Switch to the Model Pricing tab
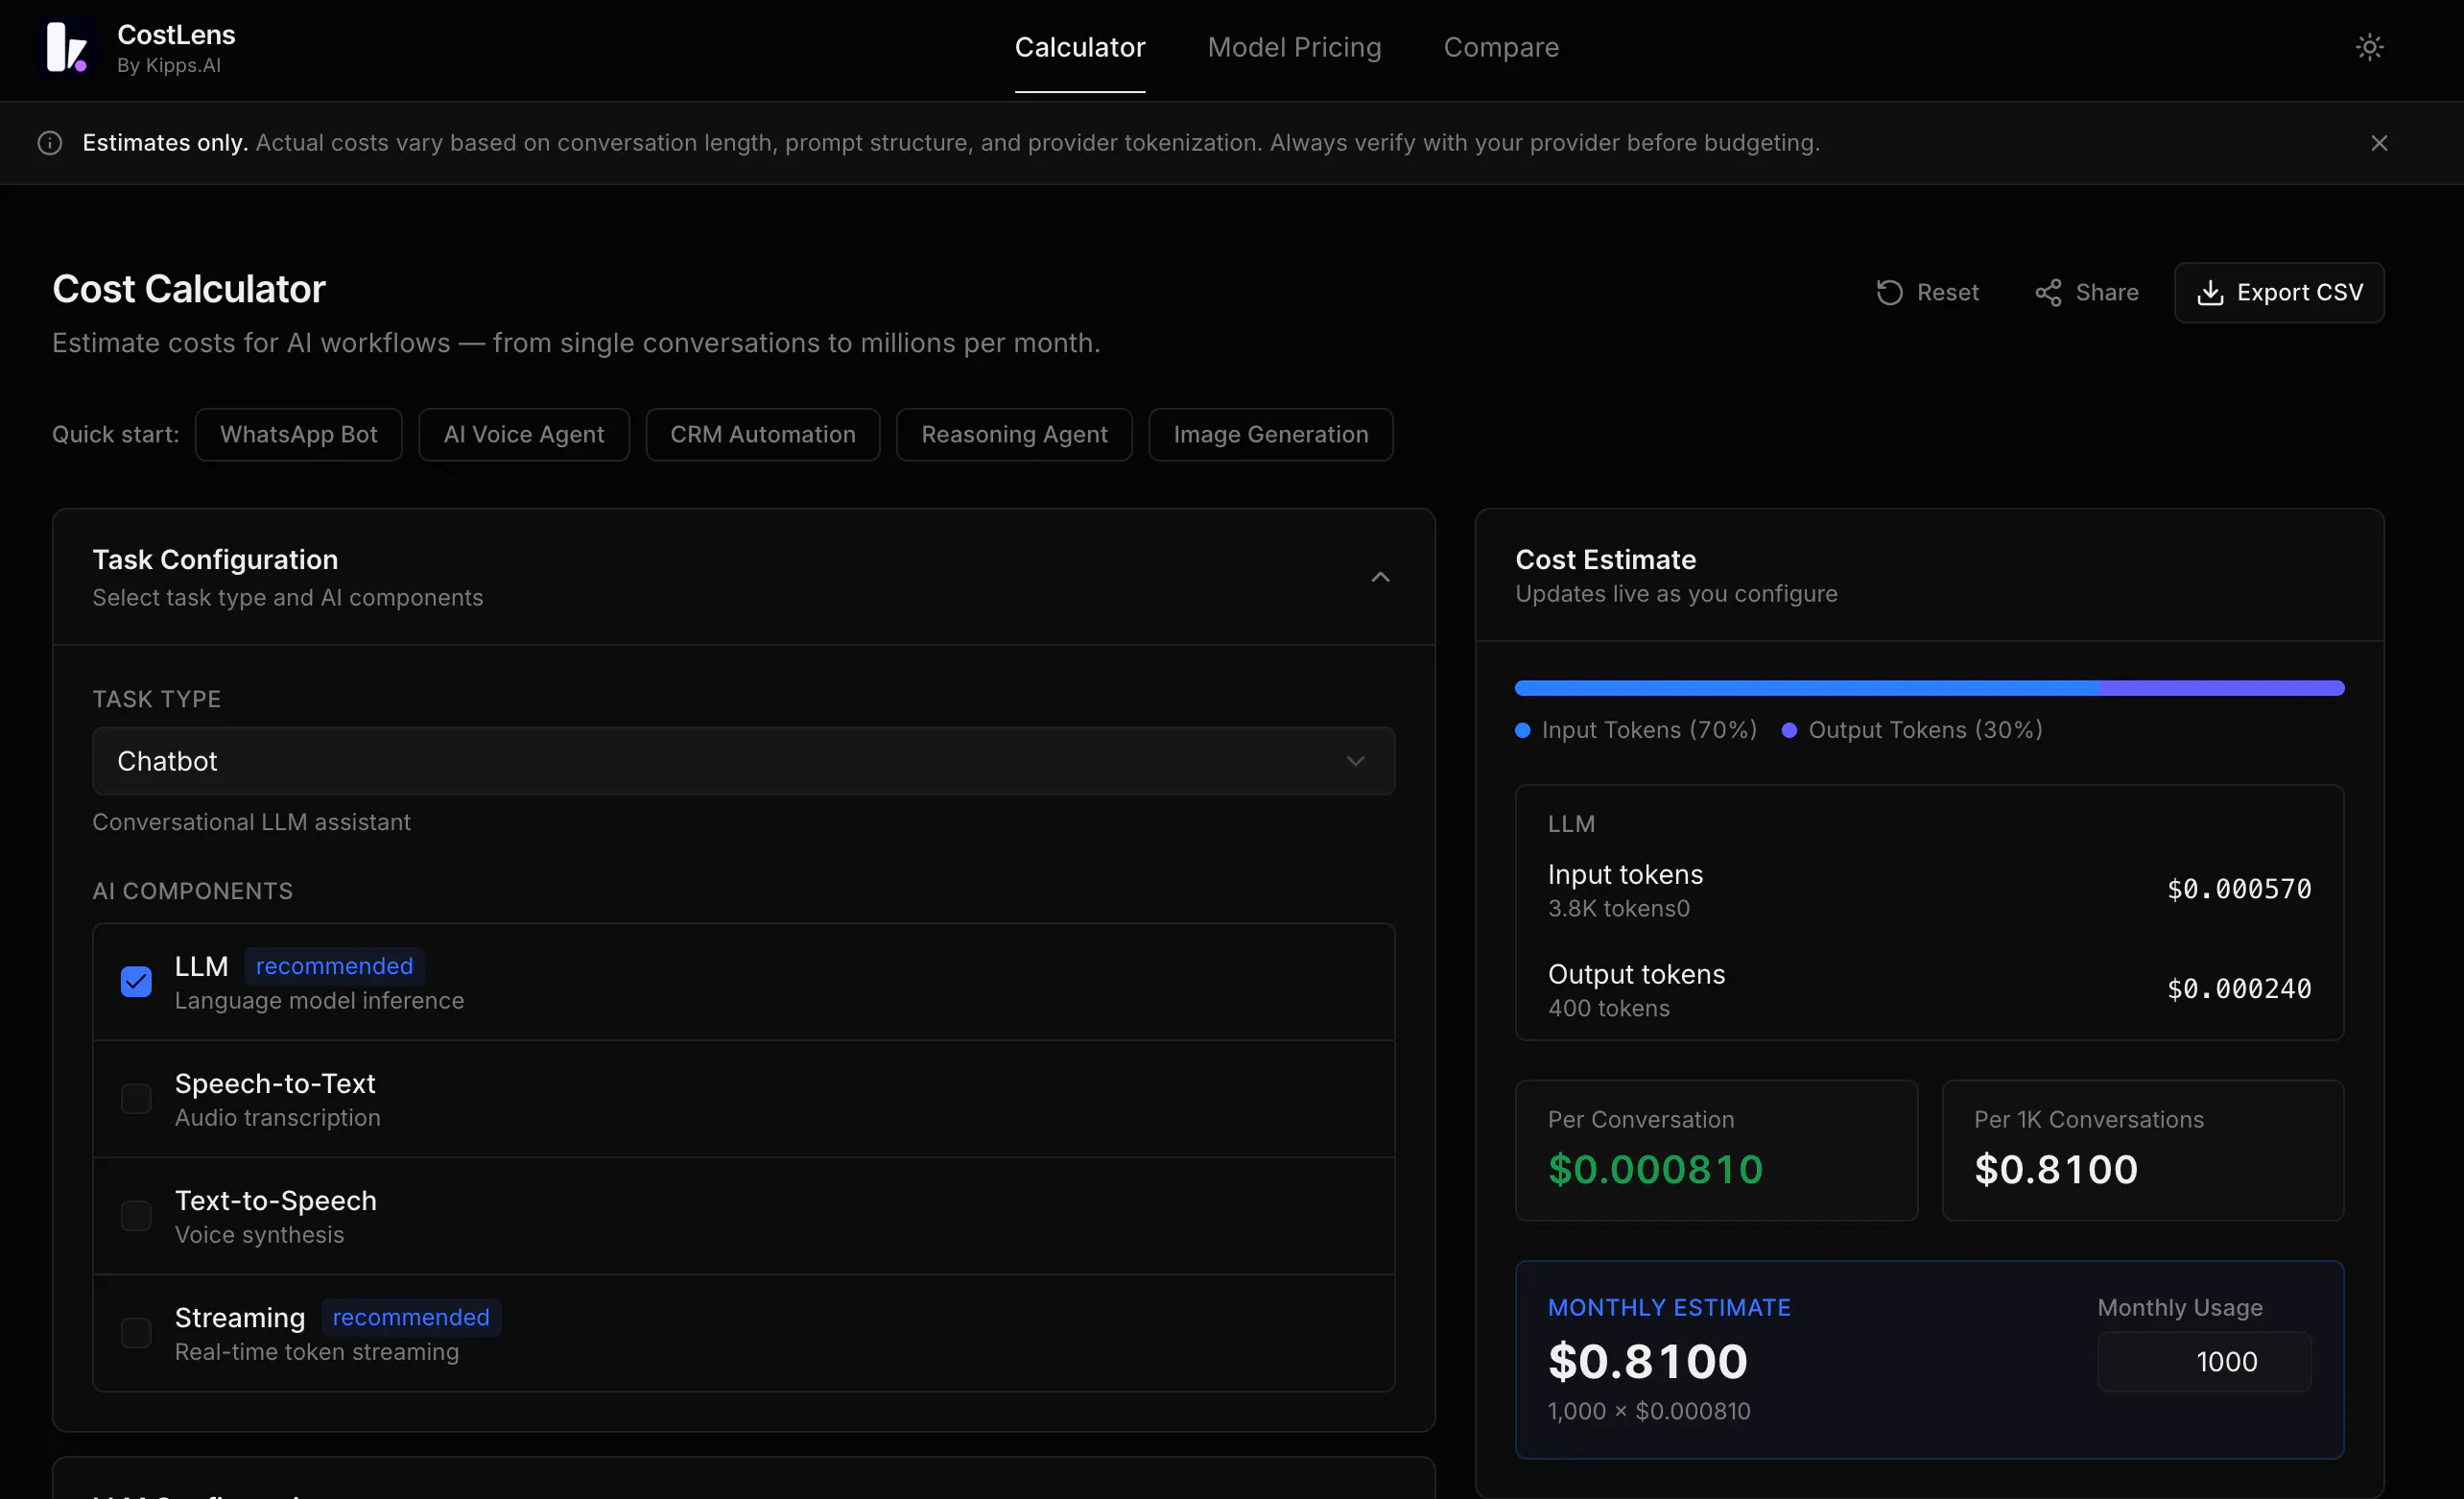This screenshot has height=1499, width=2464. (1294, 47)
